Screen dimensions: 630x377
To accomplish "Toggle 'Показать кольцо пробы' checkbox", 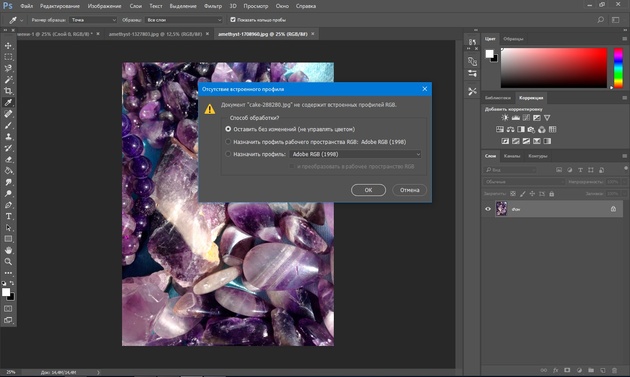I will 233,19.
